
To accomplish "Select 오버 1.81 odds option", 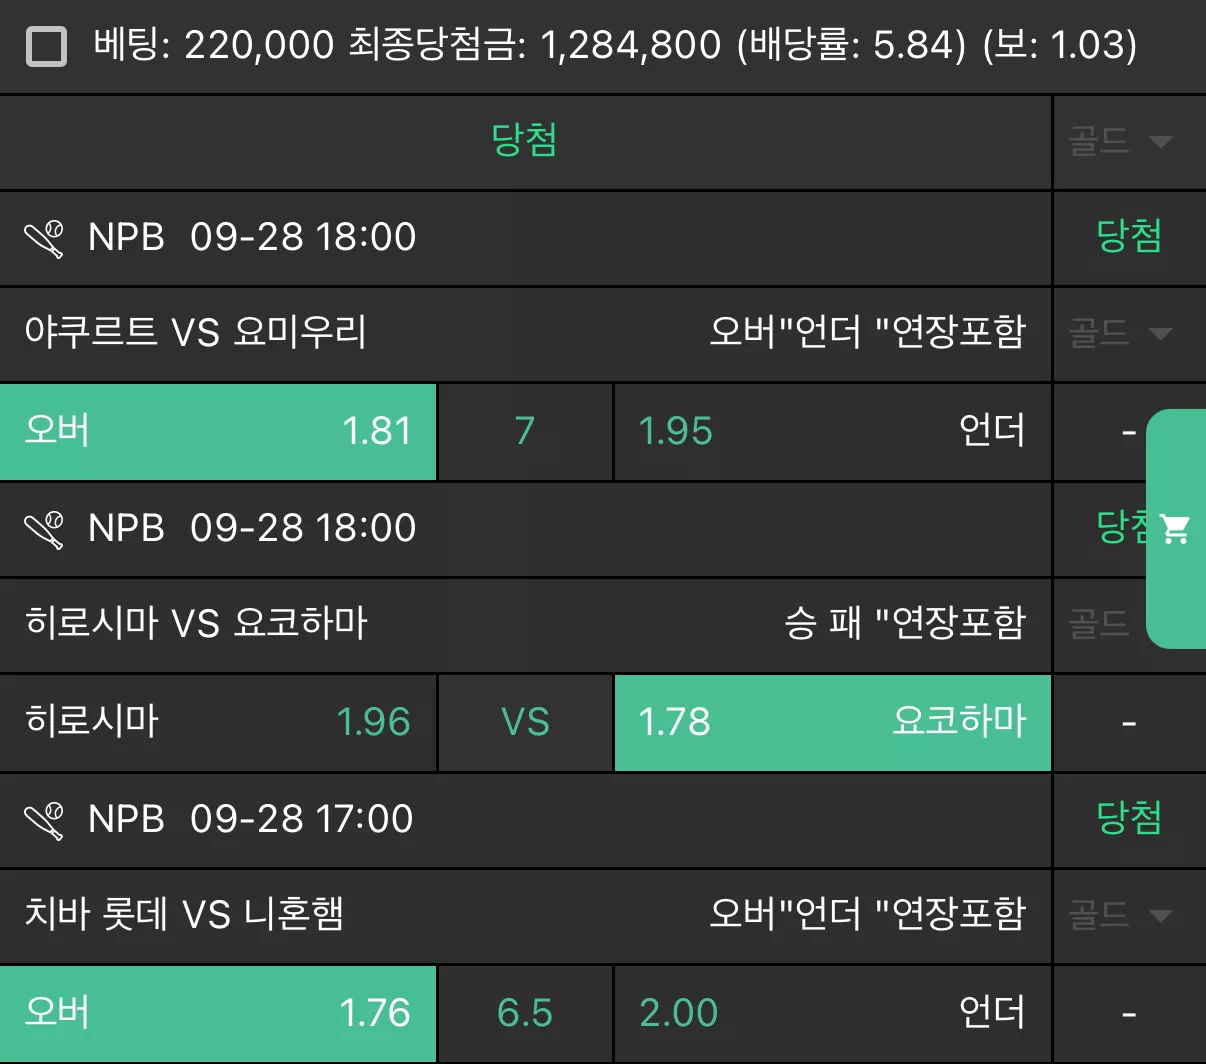I will (218, 432).
